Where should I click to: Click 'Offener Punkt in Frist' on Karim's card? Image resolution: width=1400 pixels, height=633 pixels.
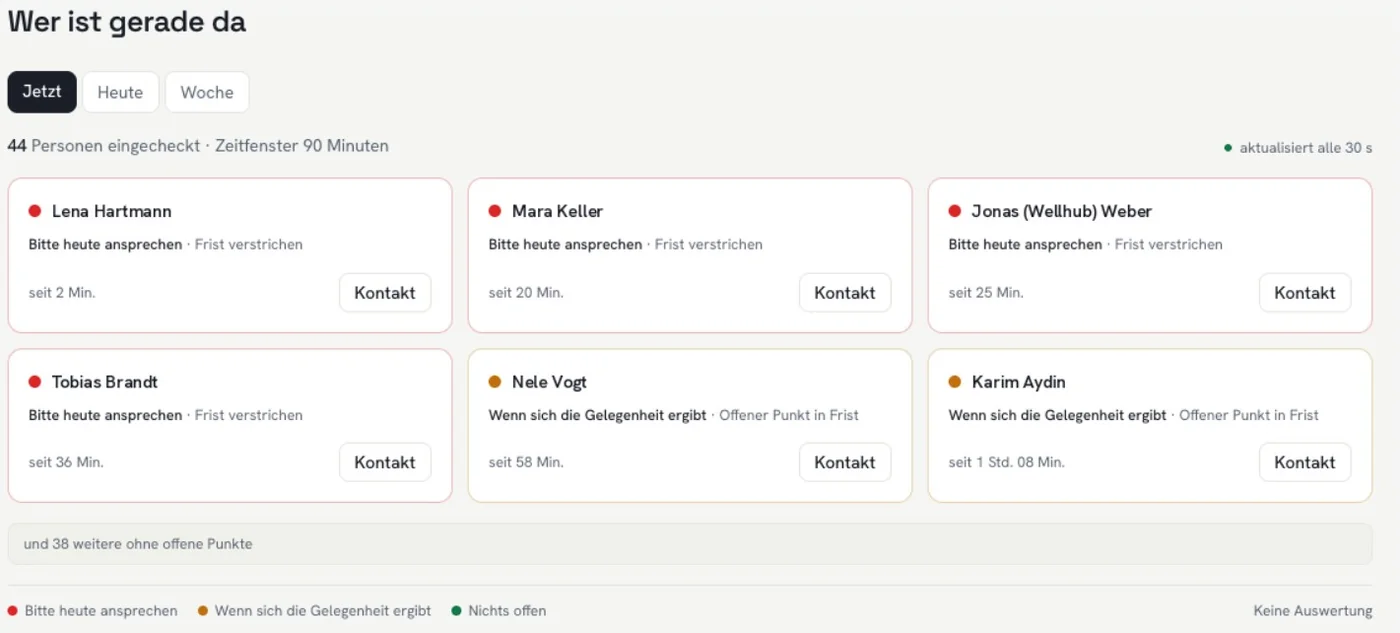(x=1249, y=415)
